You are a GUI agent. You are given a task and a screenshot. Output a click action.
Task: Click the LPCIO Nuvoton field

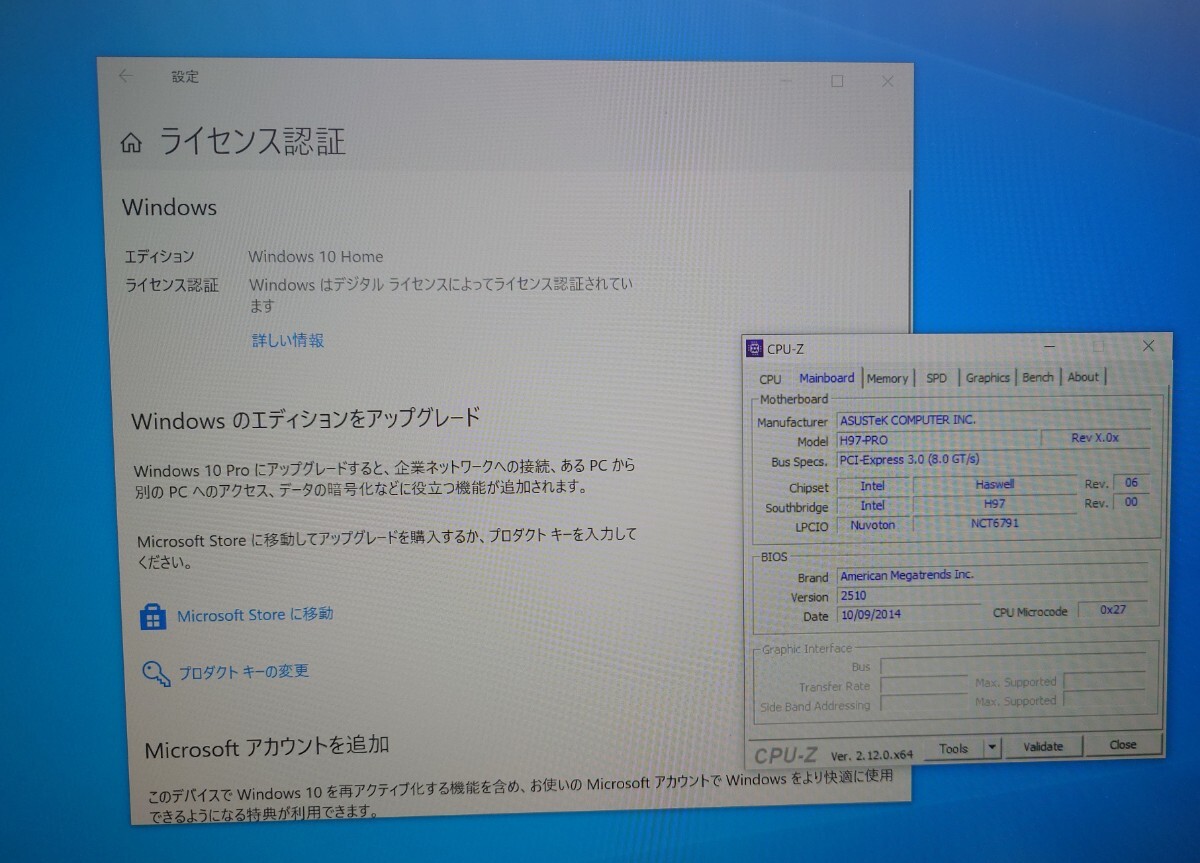point(872,525)
